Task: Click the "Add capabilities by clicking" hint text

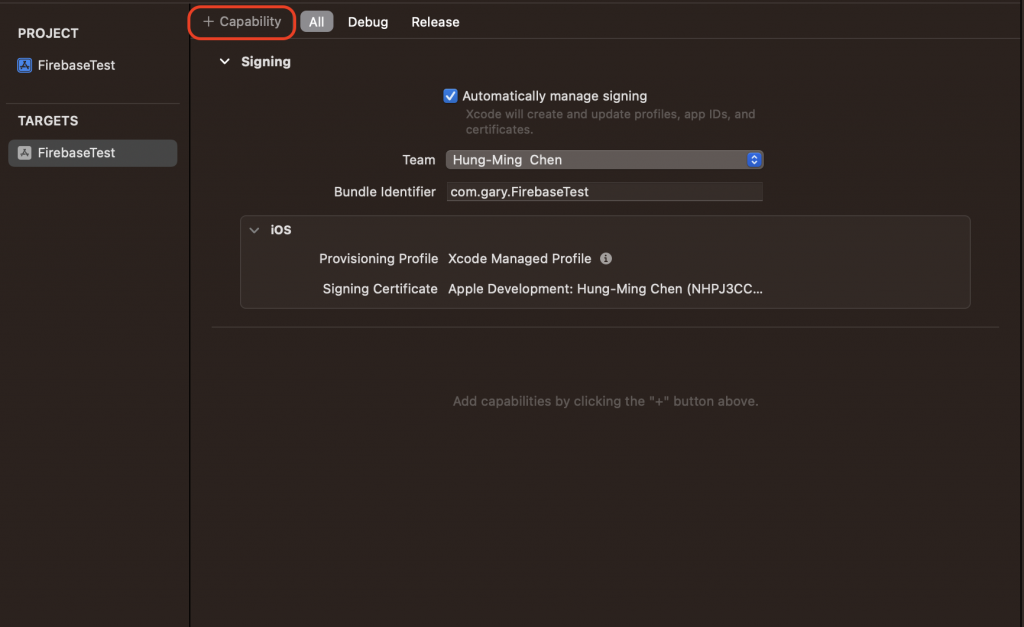Action: pos(606,401)
